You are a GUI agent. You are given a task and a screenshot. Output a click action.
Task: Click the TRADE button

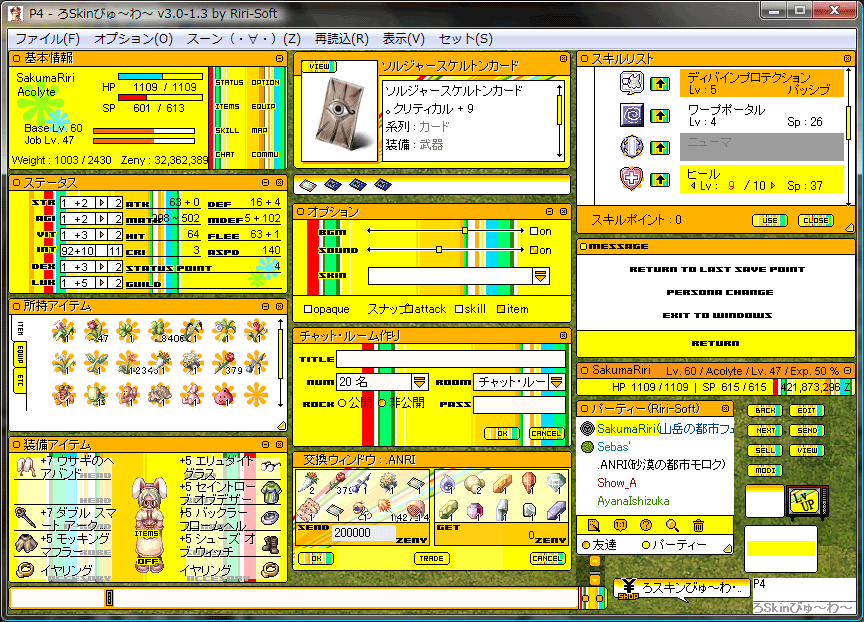[x=431, y=559]
